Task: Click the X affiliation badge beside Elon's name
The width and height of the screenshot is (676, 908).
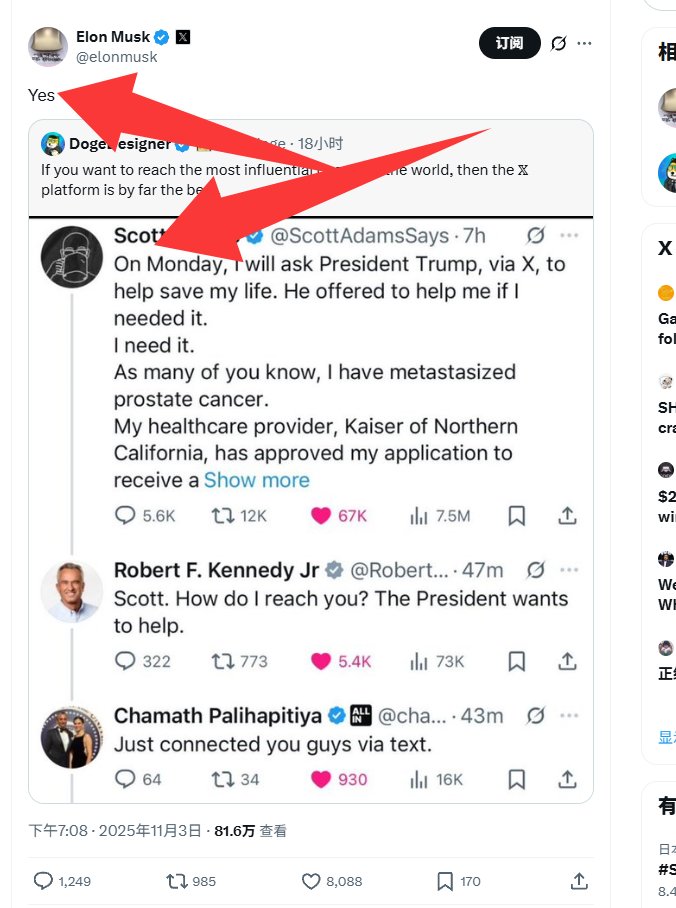Action: [x=183, y=37]
